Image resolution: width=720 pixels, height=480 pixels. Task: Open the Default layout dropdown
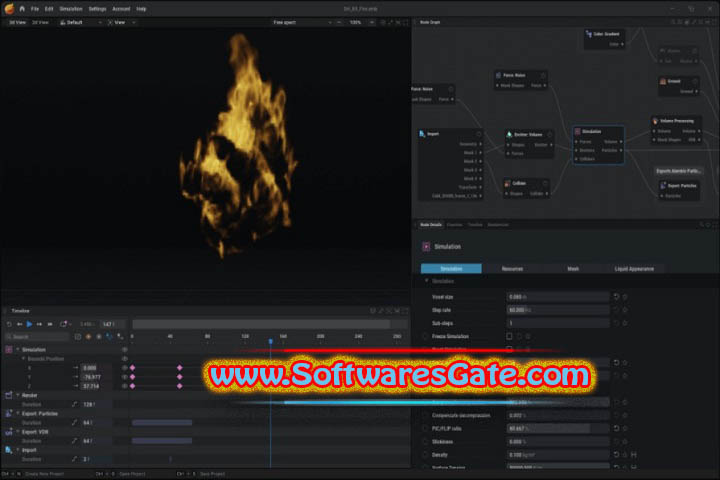tap(82, 22)
